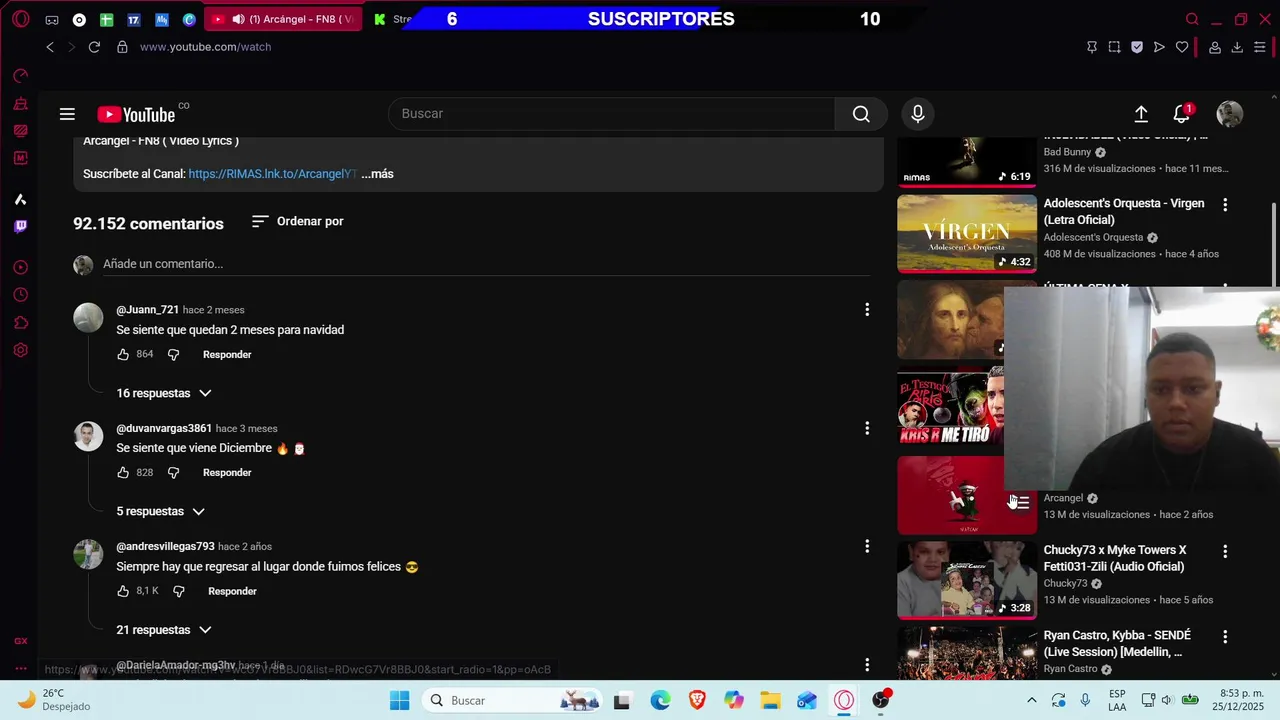
Task: Launch Brave browser from the taskbar
Action: [x=697, y=700]
